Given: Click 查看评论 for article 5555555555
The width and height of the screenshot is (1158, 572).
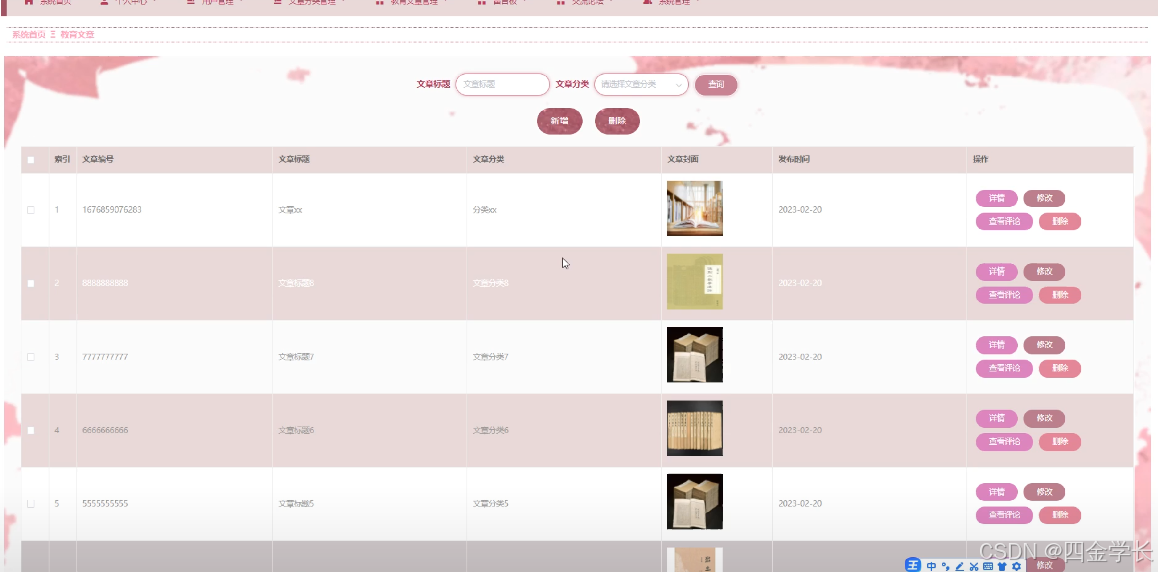Looking at the screenshot, I should click(x=1004, y=515).
